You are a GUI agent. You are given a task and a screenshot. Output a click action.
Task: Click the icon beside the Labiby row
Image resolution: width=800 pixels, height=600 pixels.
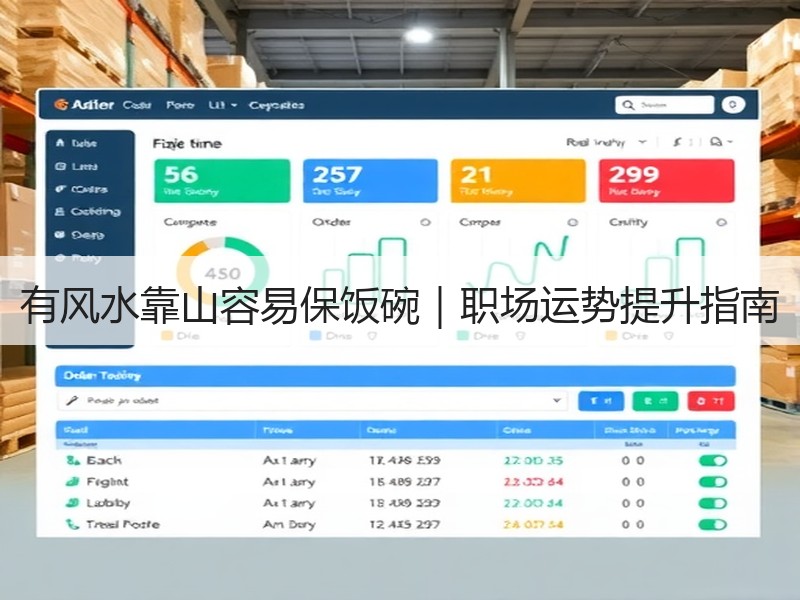pyautogui.click(x=73, y=503)
